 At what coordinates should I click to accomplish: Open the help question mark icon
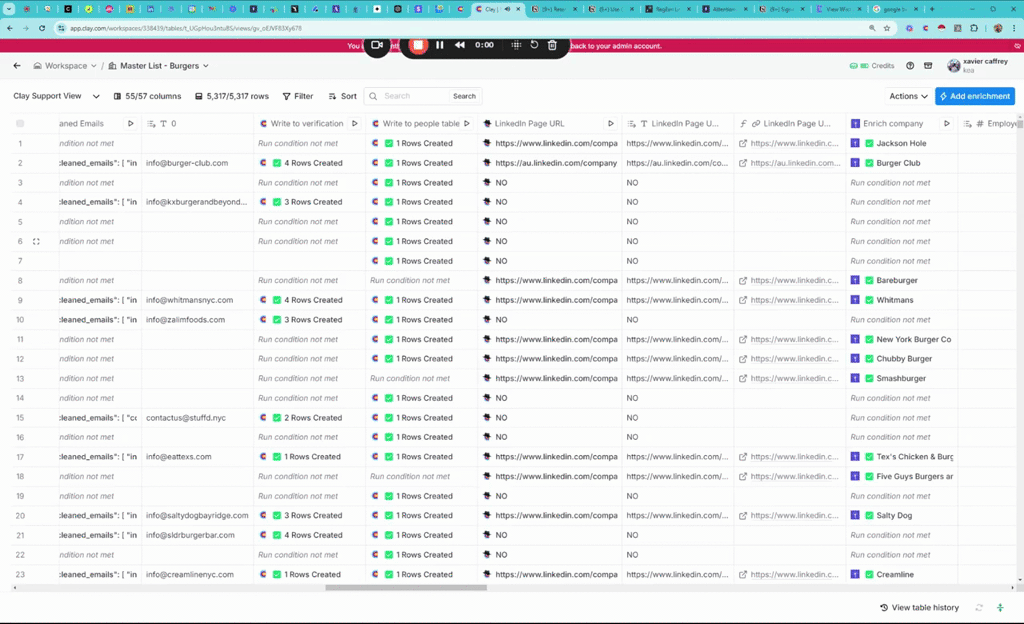click(910, 66)
